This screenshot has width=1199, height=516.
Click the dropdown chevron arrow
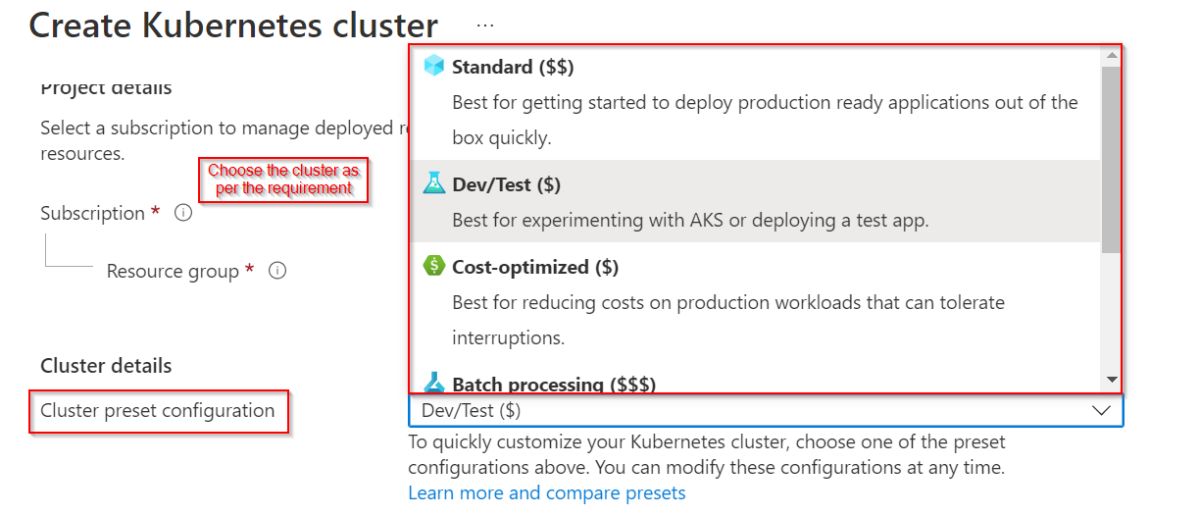tap(1100, 411)
